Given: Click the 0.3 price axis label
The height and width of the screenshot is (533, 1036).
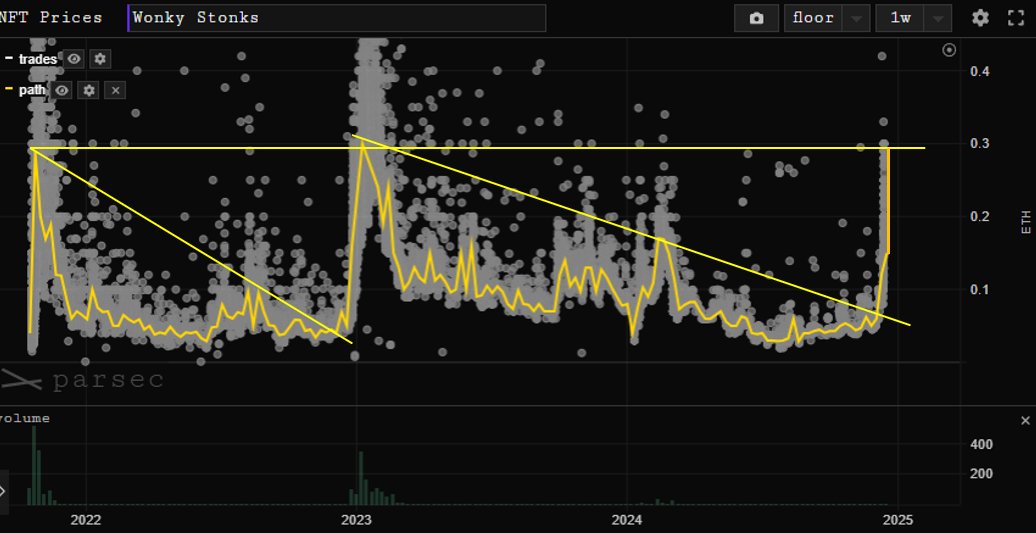Looking at the screenshot, I should pos(979,145).
